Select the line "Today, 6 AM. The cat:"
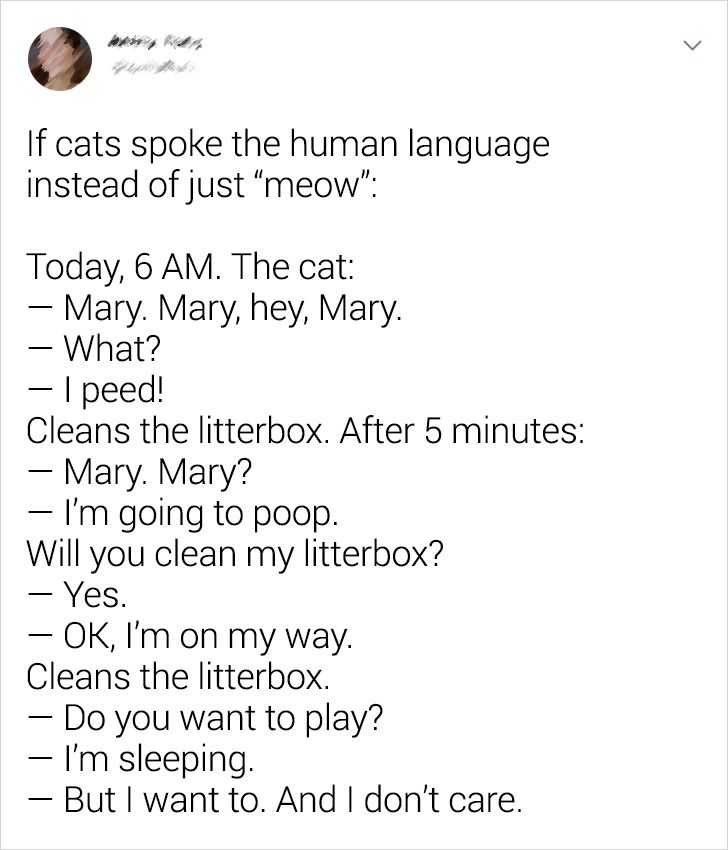 [192, 267]
